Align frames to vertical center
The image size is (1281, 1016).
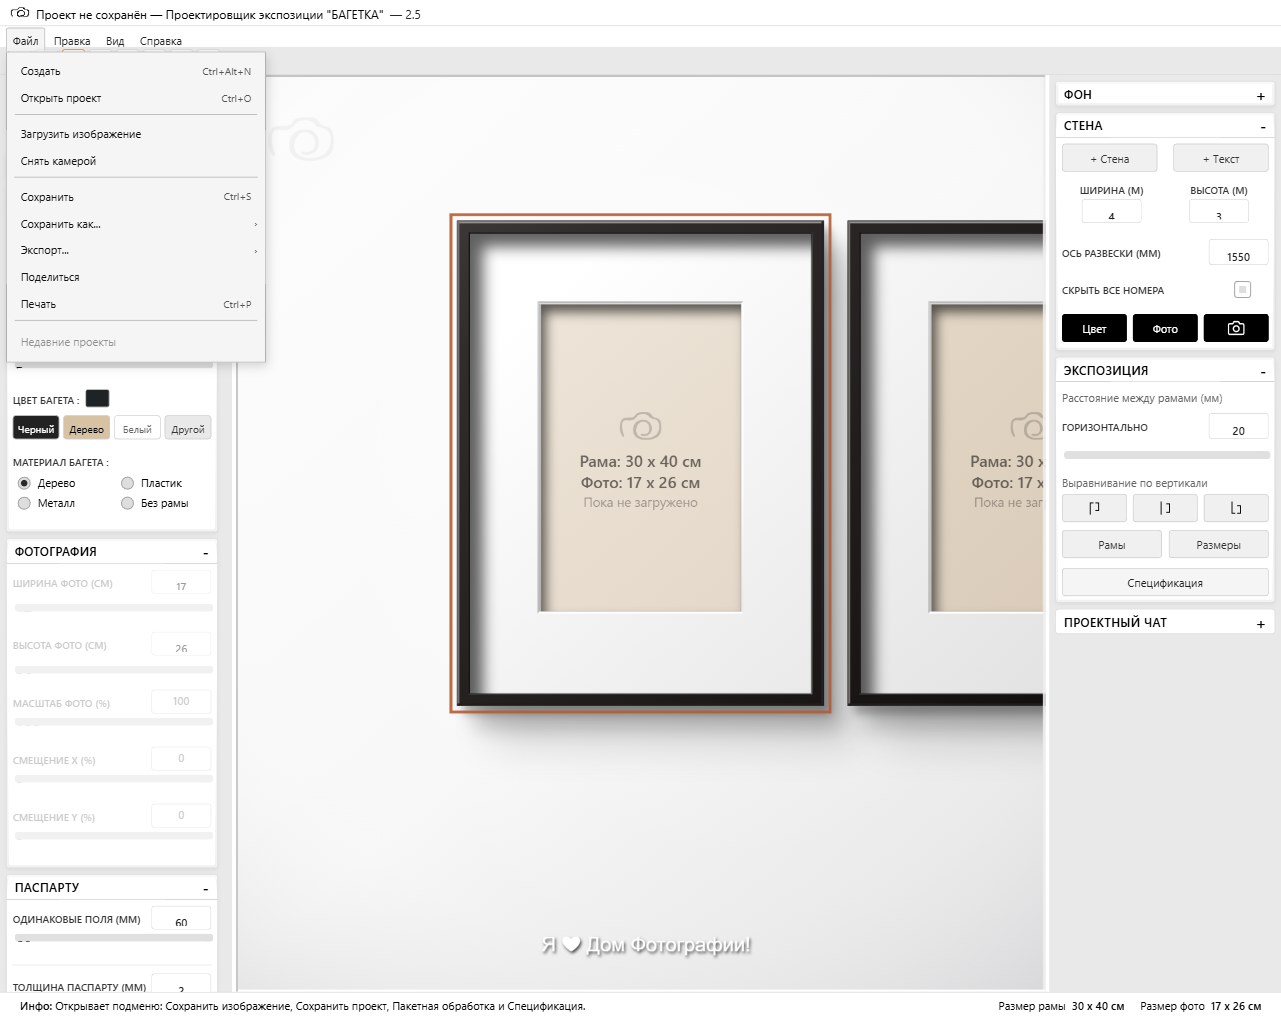tap(1165, 508)
